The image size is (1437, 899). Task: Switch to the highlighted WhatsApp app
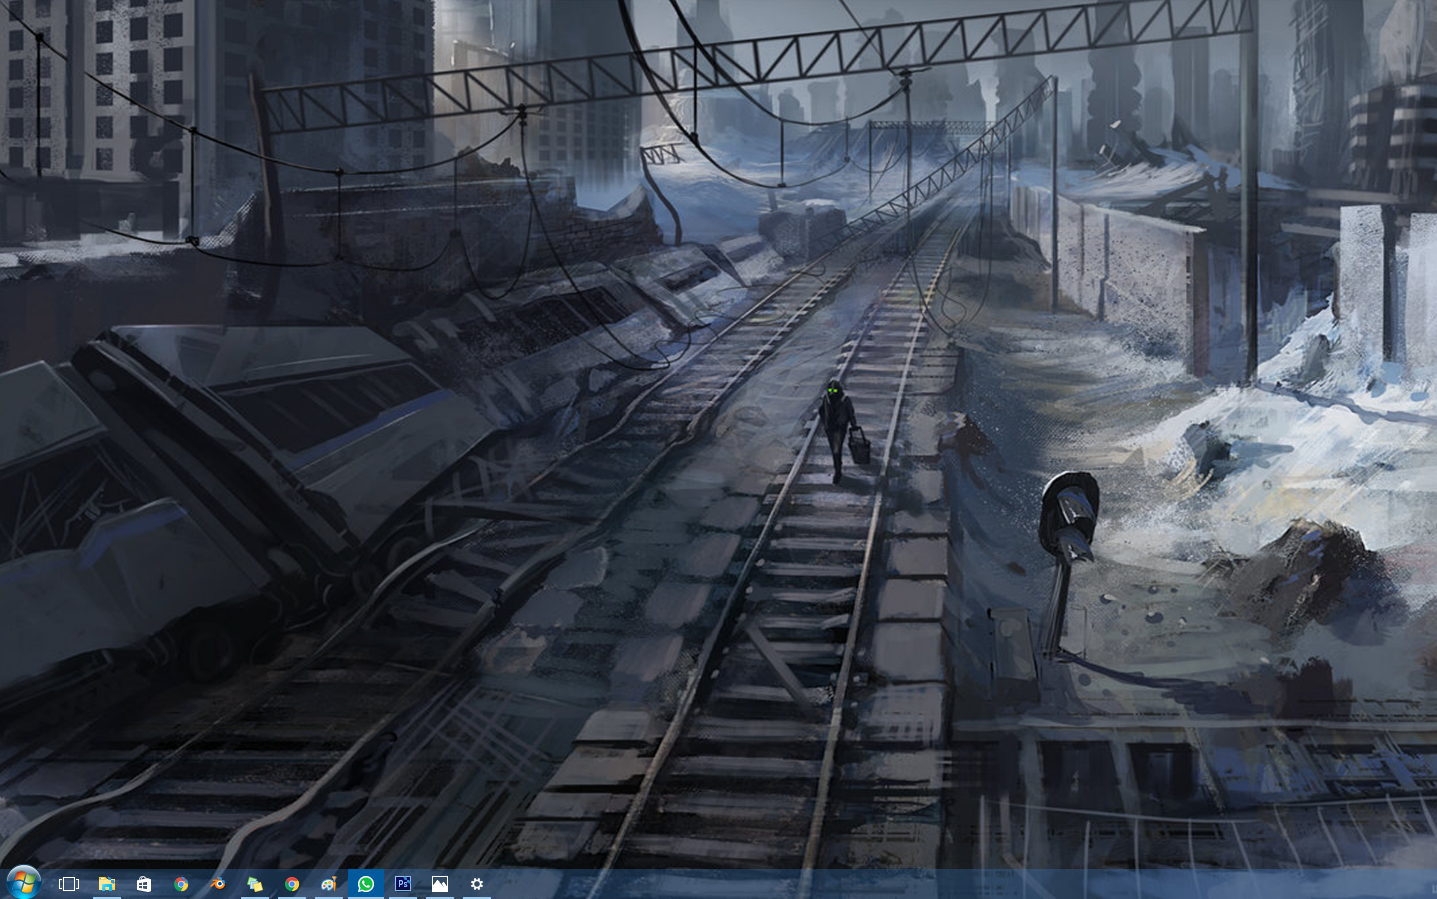366,884
